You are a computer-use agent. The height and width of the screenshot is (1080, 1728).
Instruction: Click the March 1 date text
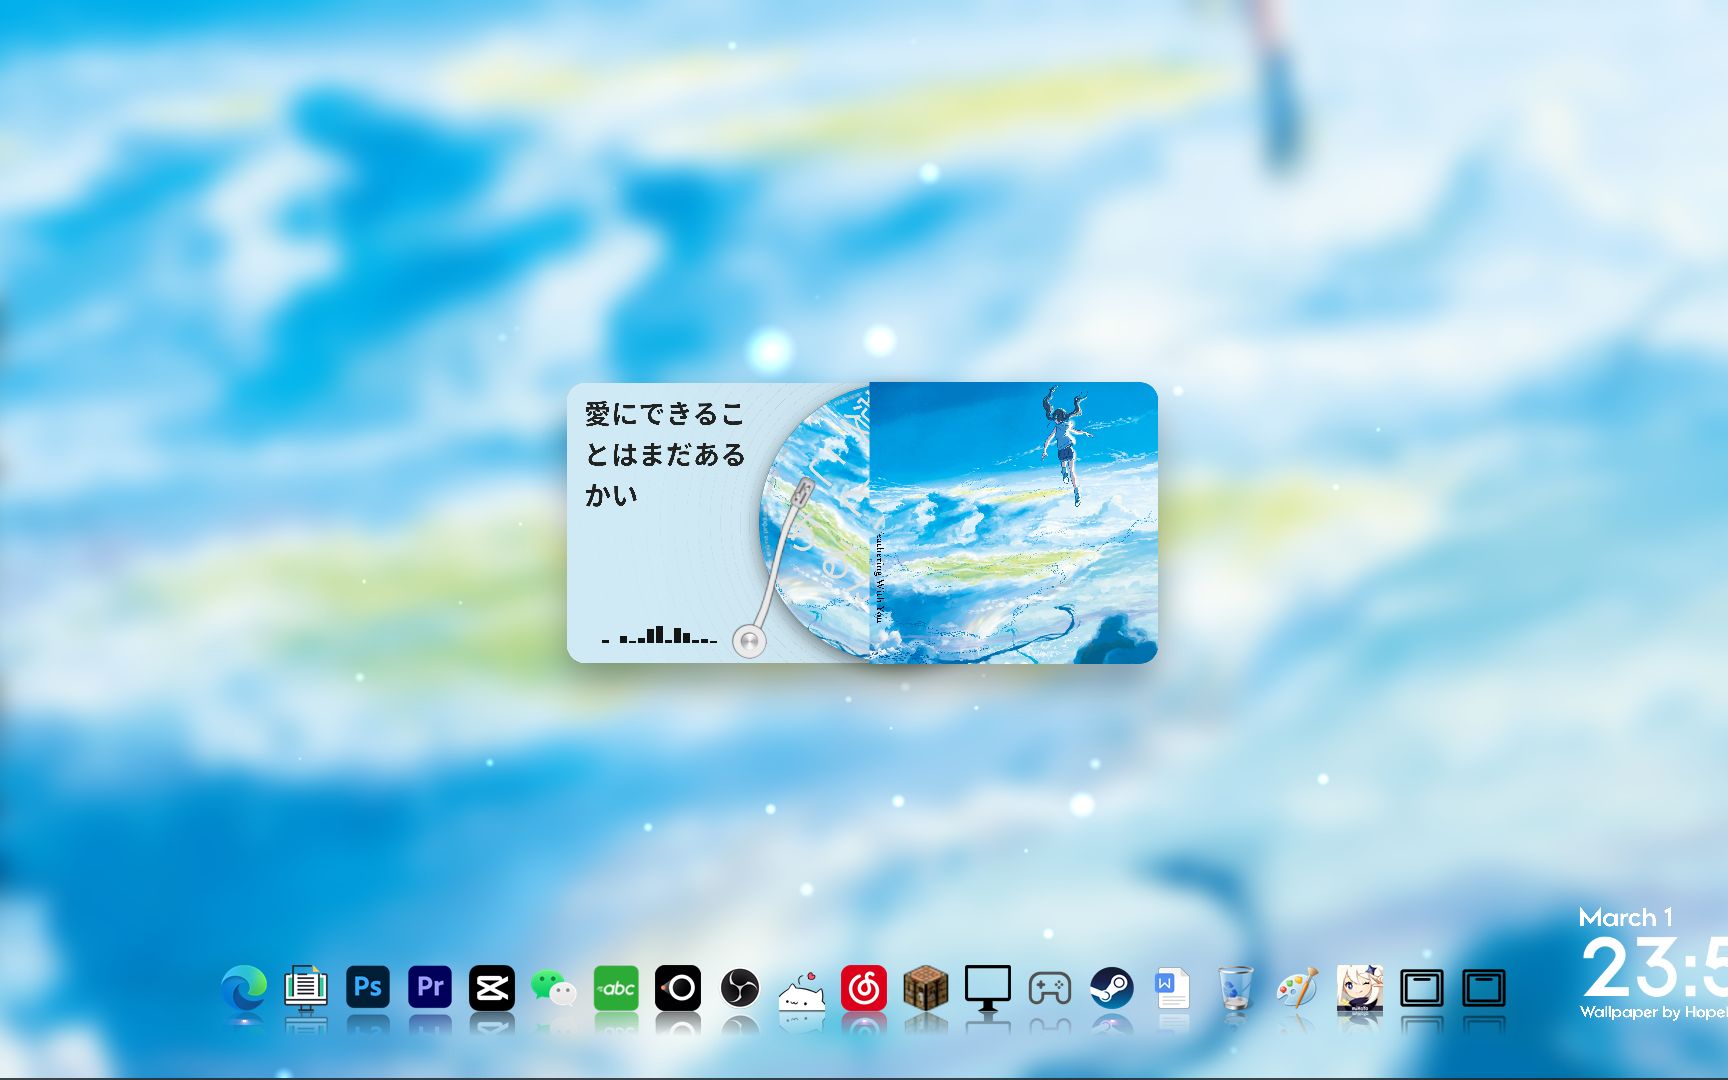point(1626,917)
